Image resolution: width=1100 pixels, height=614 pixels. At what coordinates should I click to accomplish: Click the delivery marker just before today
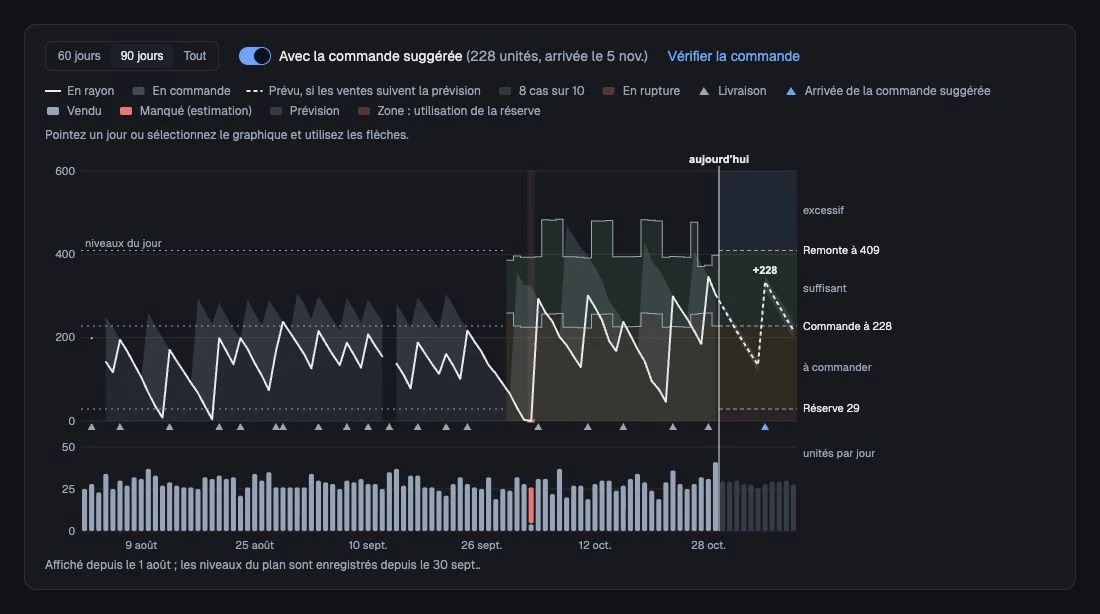[708, 427]
